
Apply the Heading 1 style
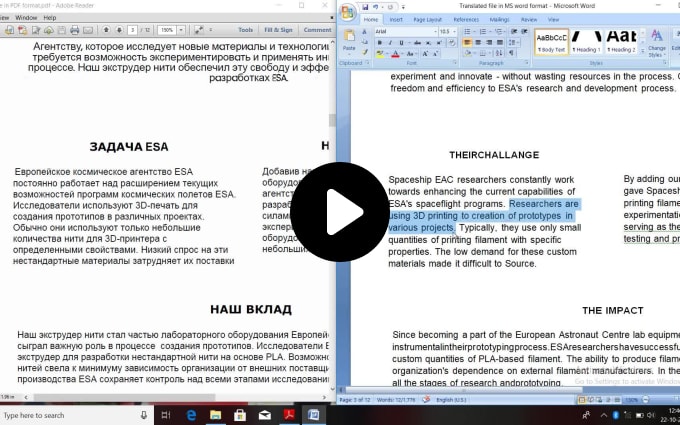(587, 42)
